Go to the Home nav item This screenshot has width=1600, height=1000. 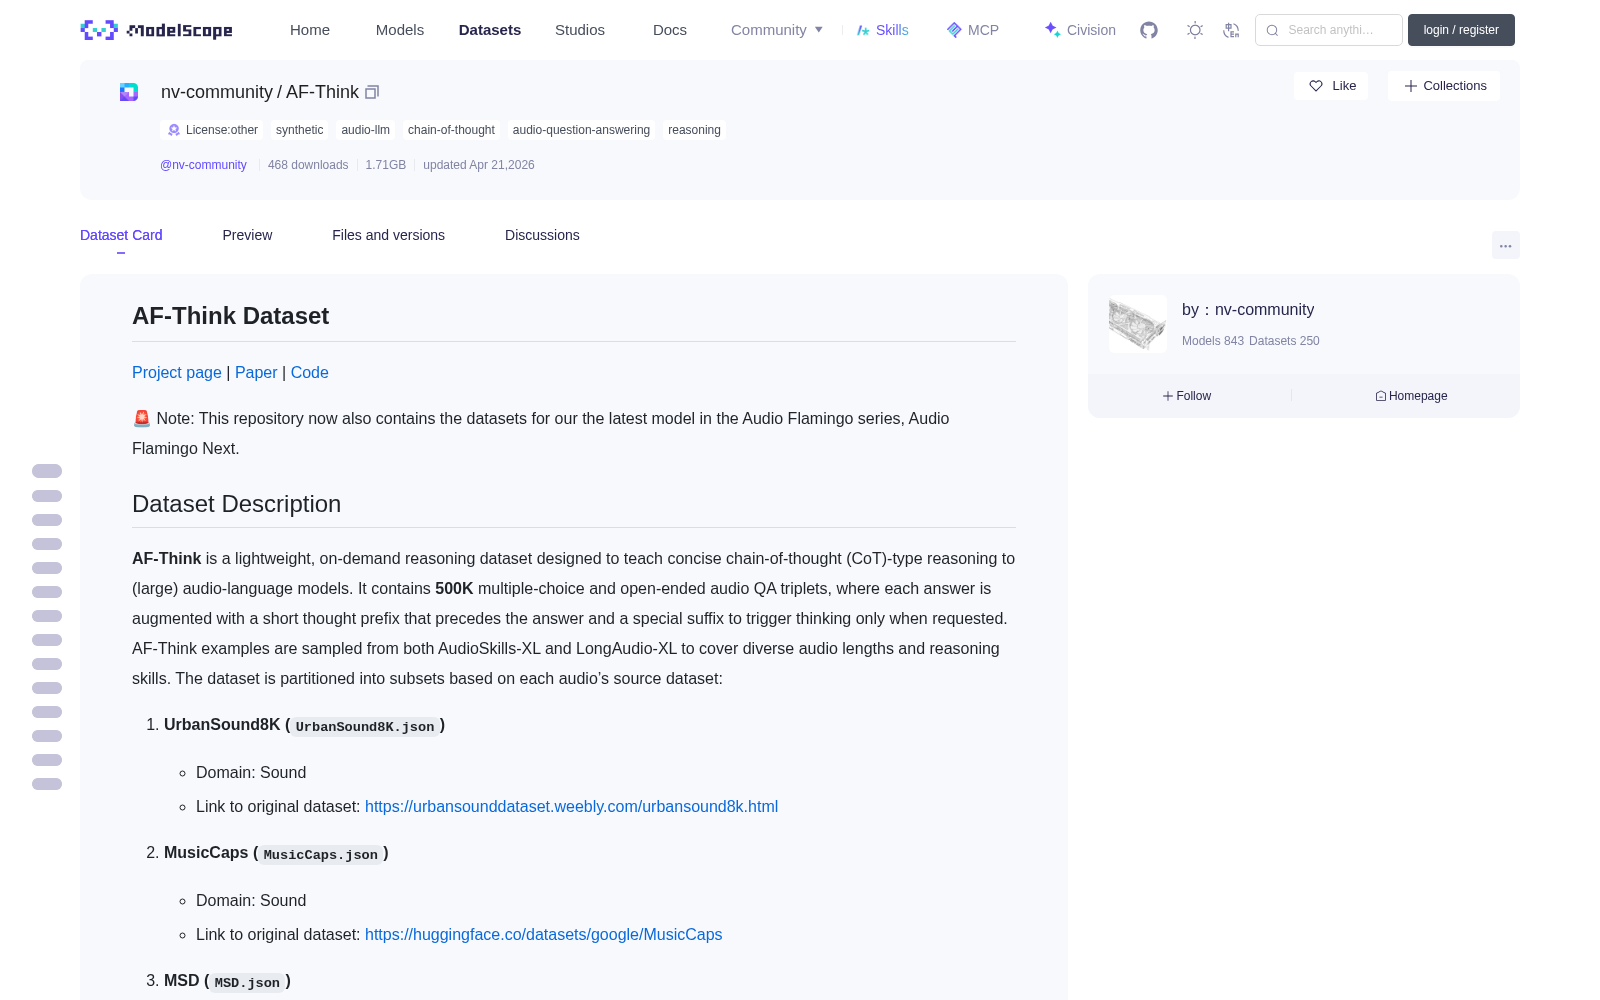310,30
